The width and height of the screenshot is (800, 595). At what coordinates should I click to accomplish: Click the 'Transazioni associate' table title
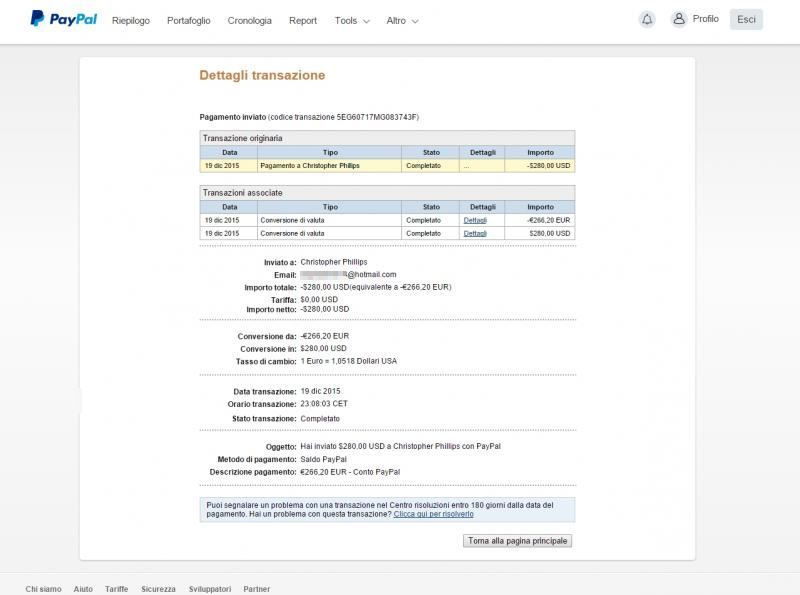pos(242,193)
